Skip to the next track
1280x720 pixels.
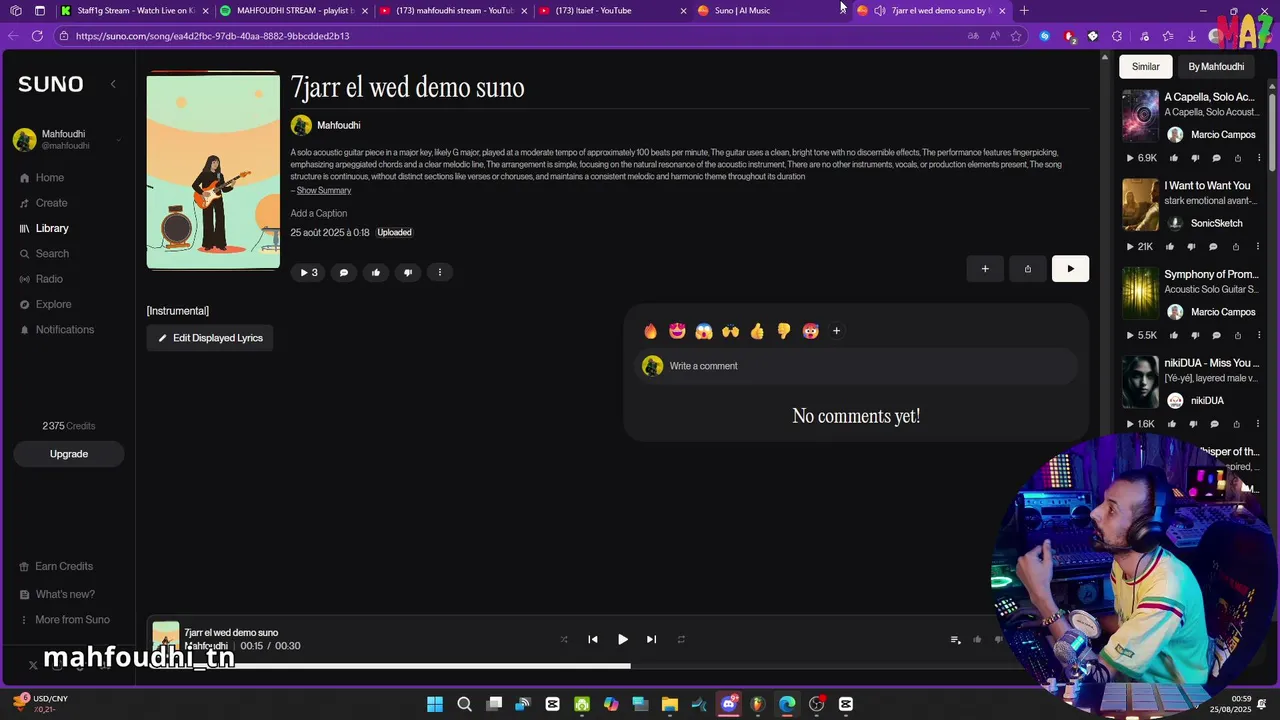(651, 640)
